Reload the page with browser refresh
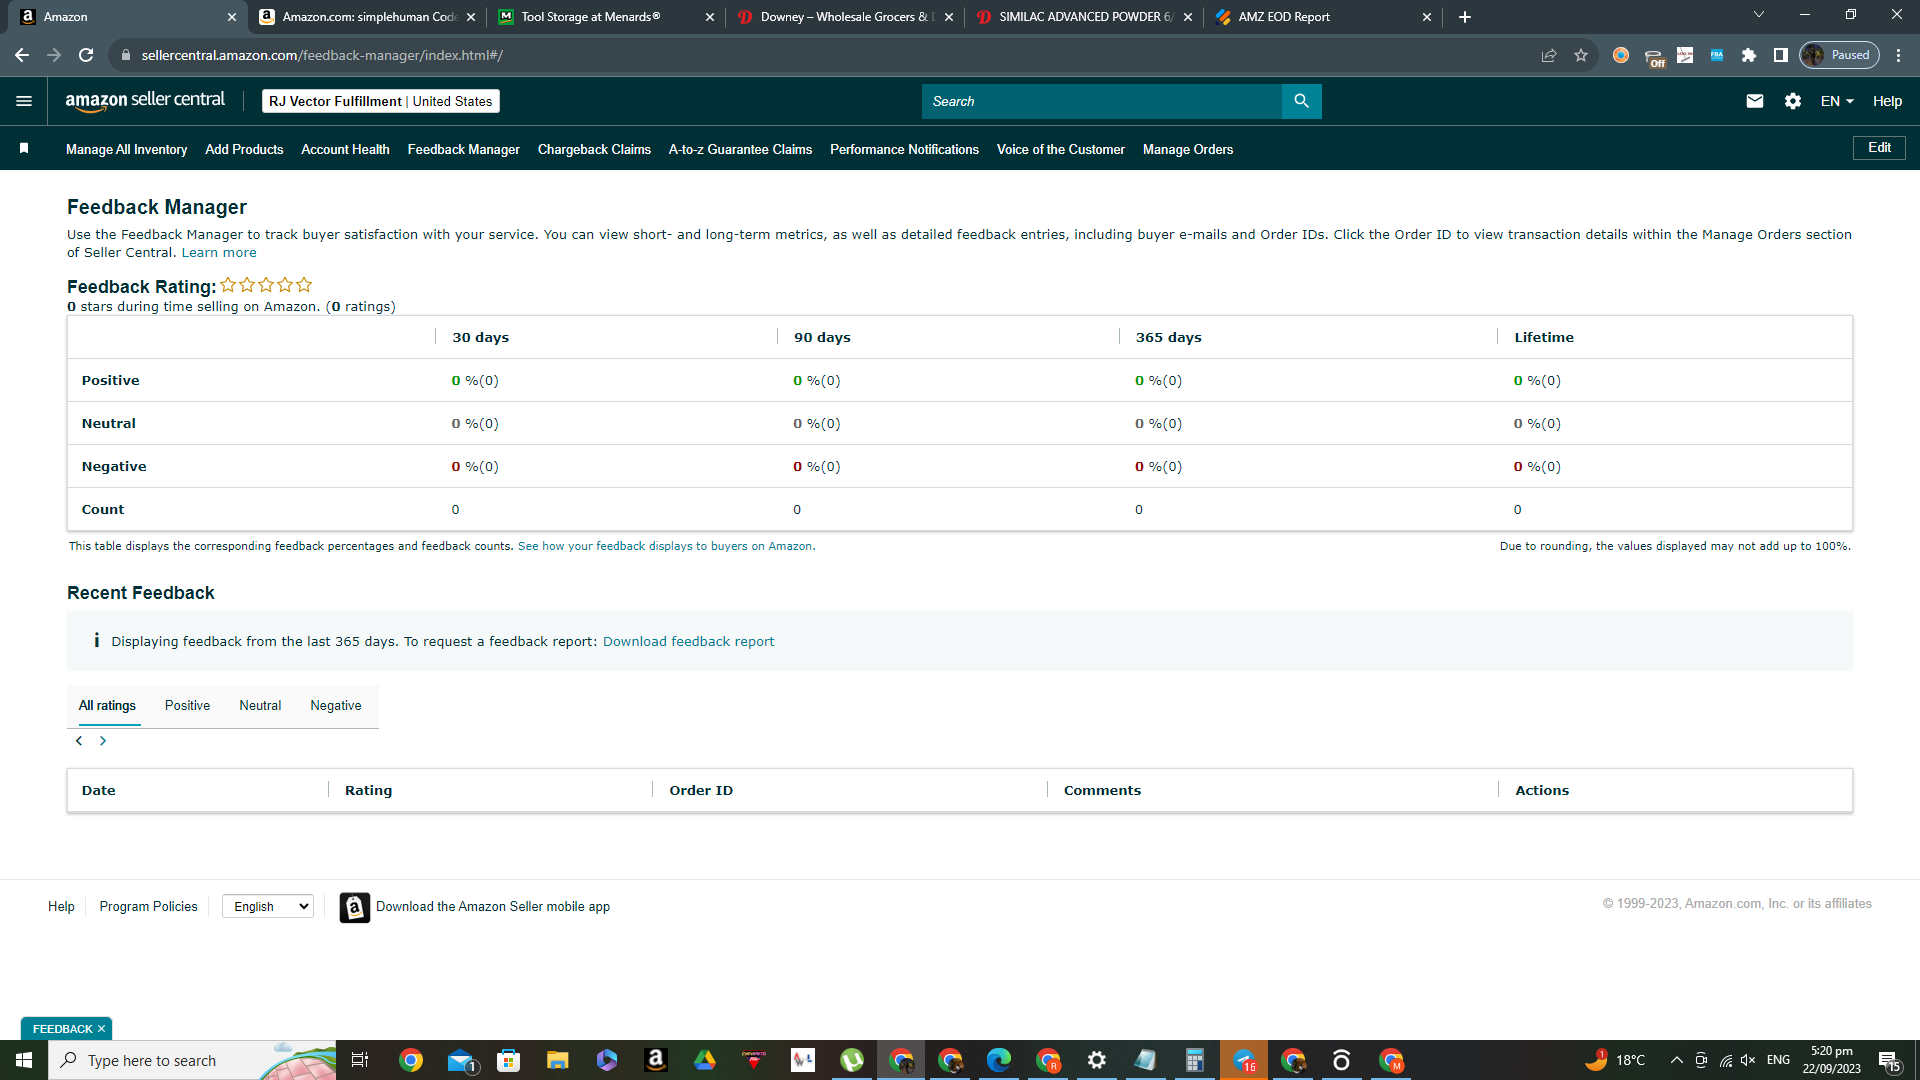The height and width of the screenshot is (1080, 1920). (86, 55)
